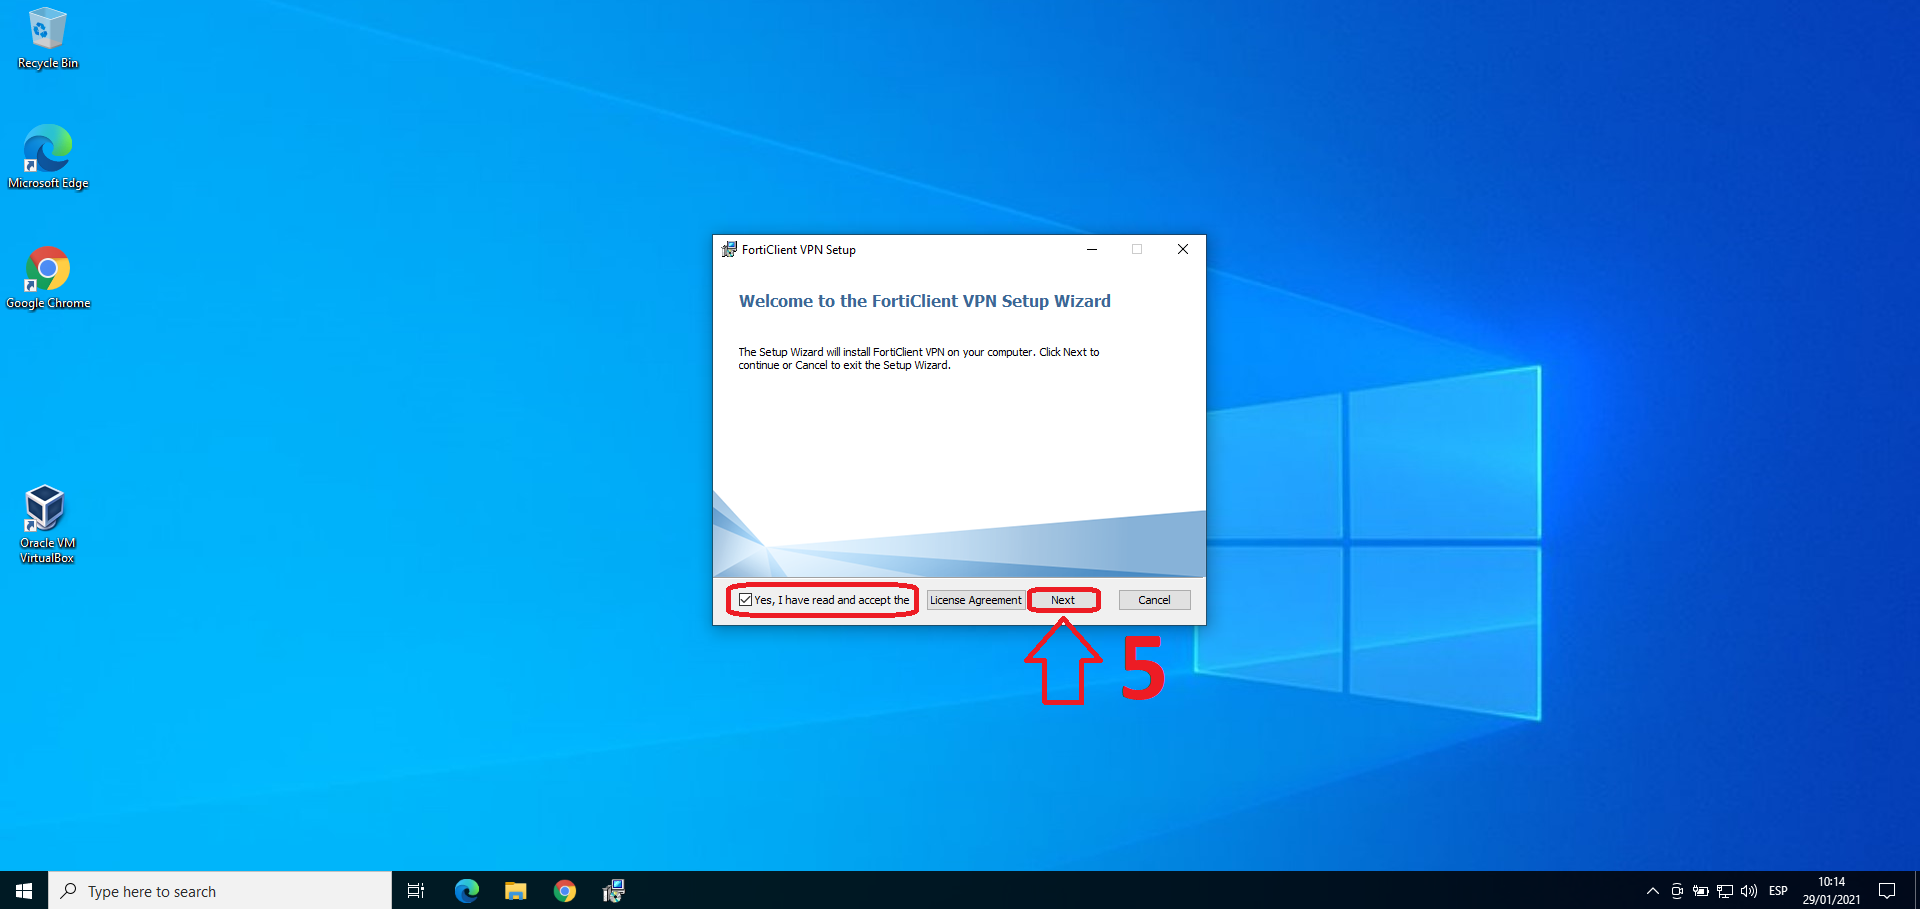Select the Oracle VM VirtualBox desktop icon
The image size is (1920, 909).
tap(47, 522)
